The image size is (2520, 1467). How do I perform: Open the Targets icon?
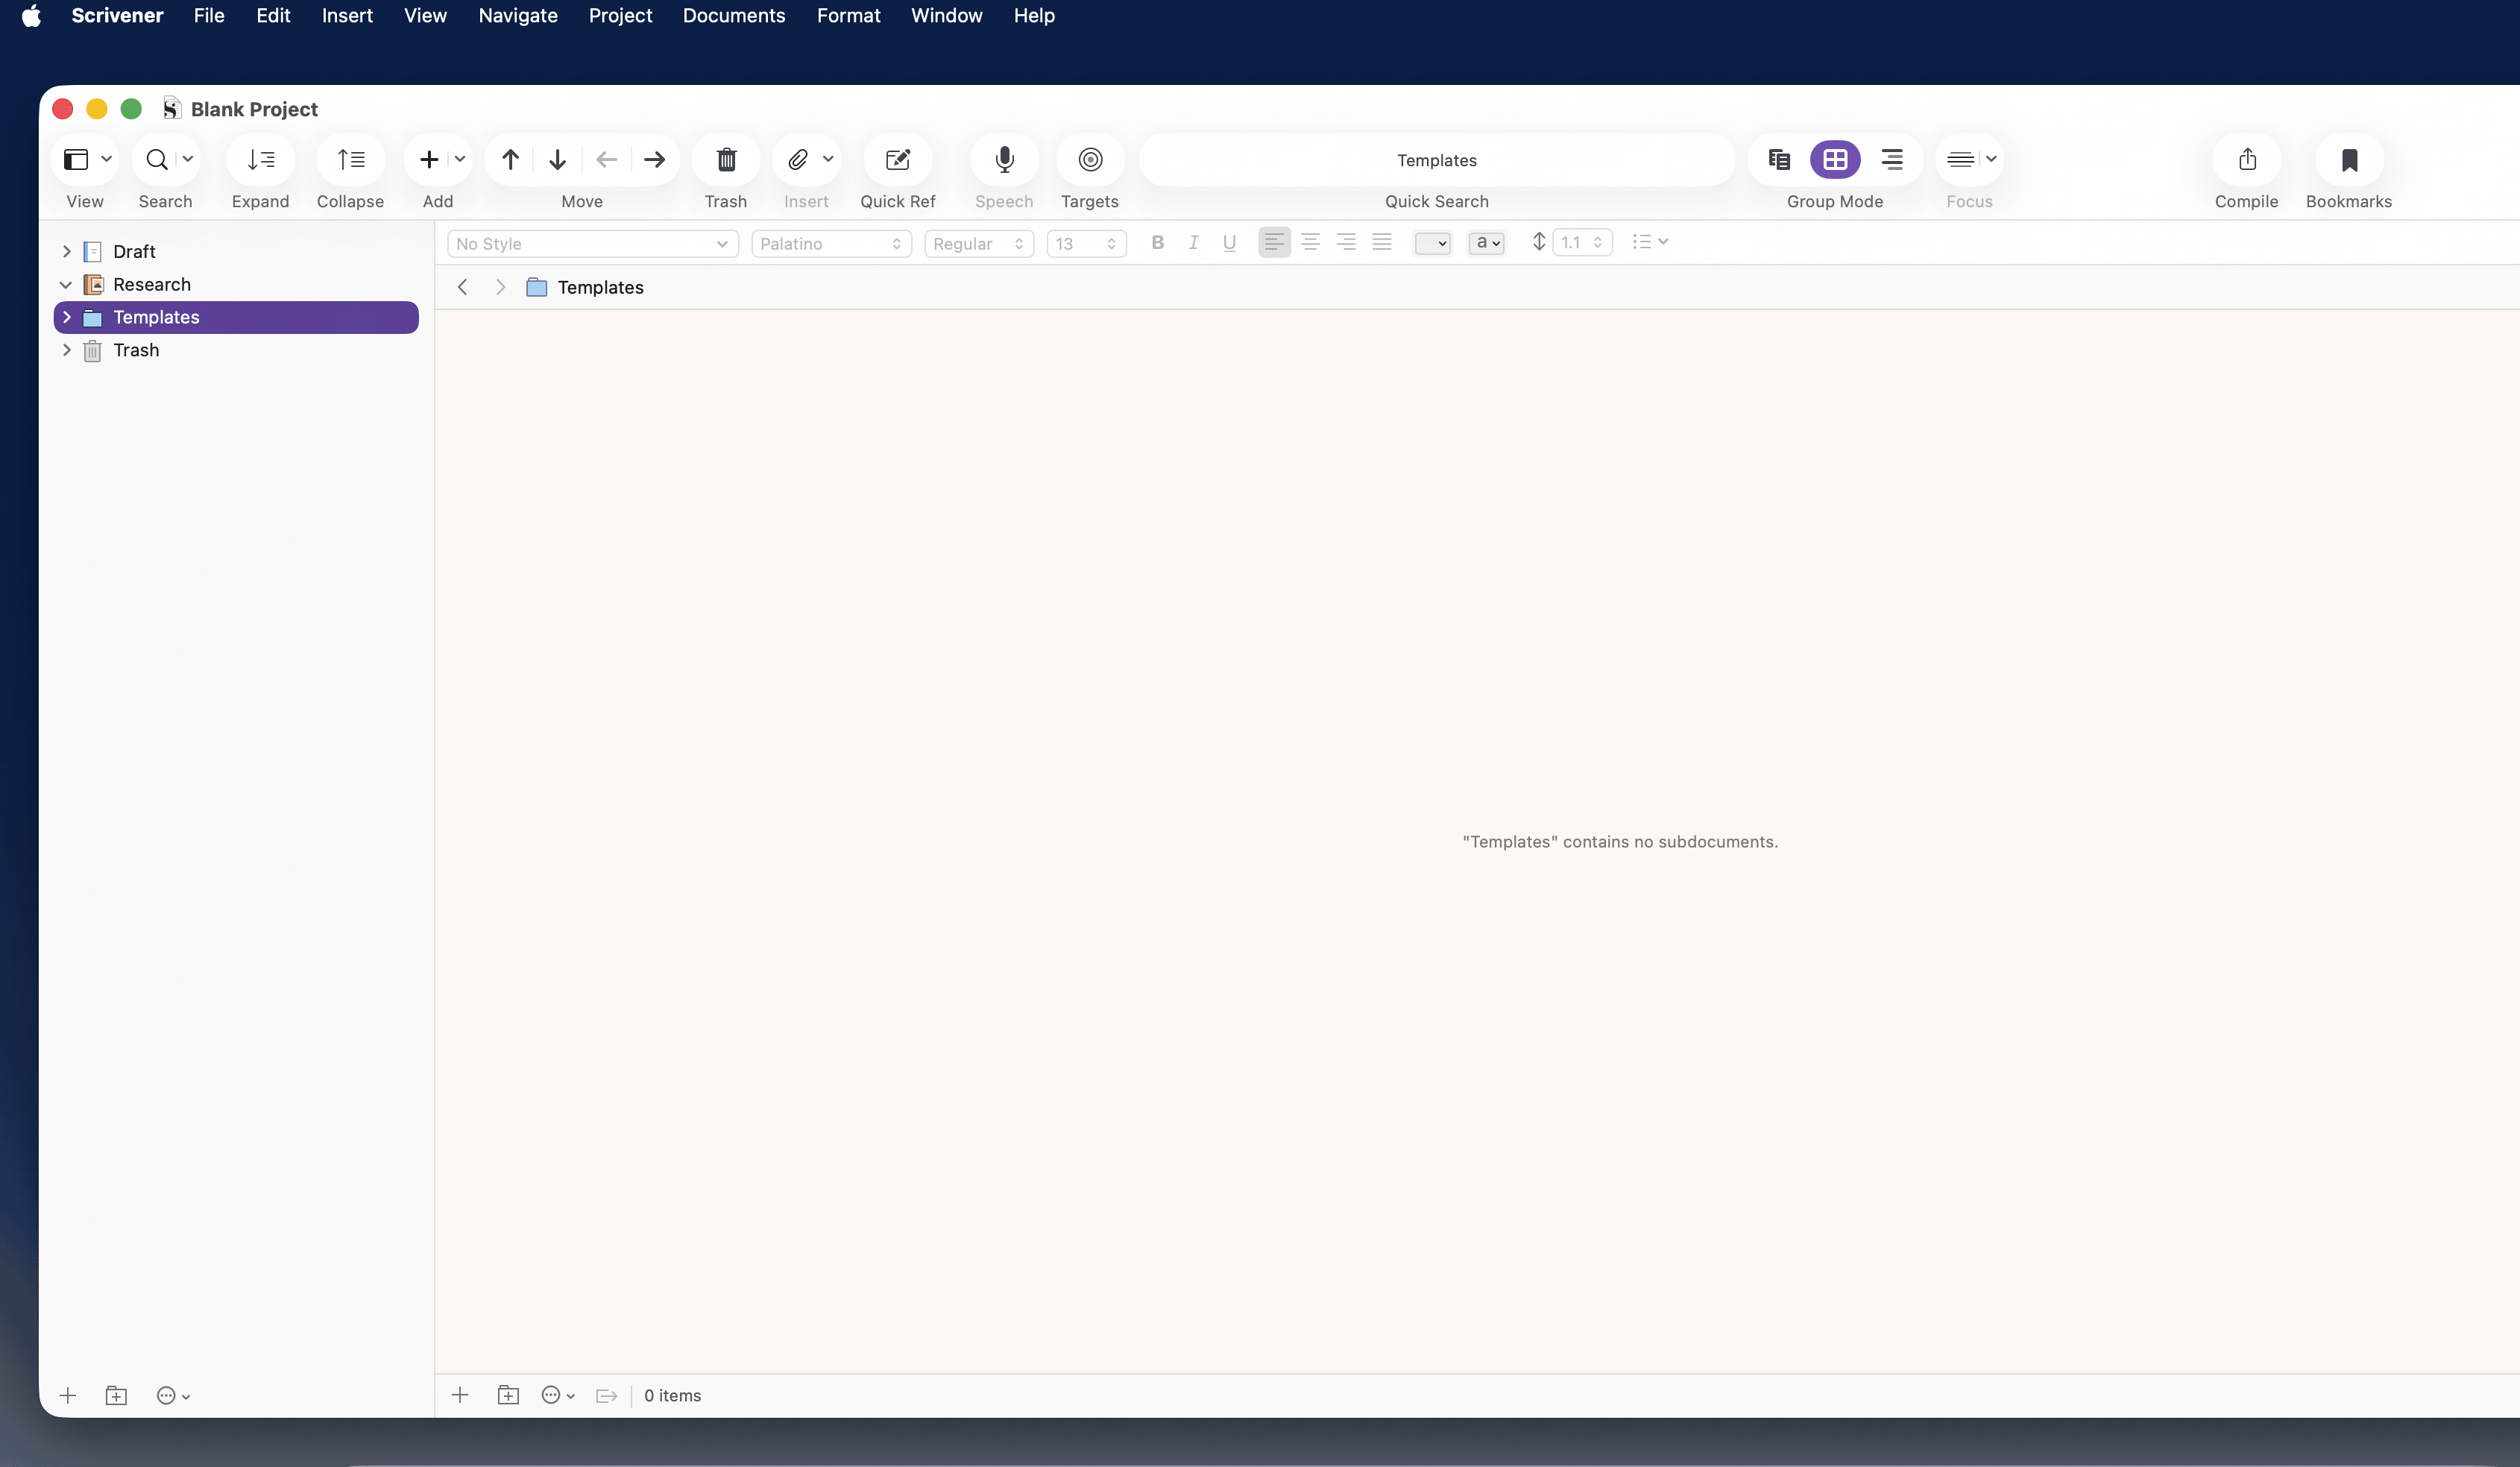[x=1091, y=159]
